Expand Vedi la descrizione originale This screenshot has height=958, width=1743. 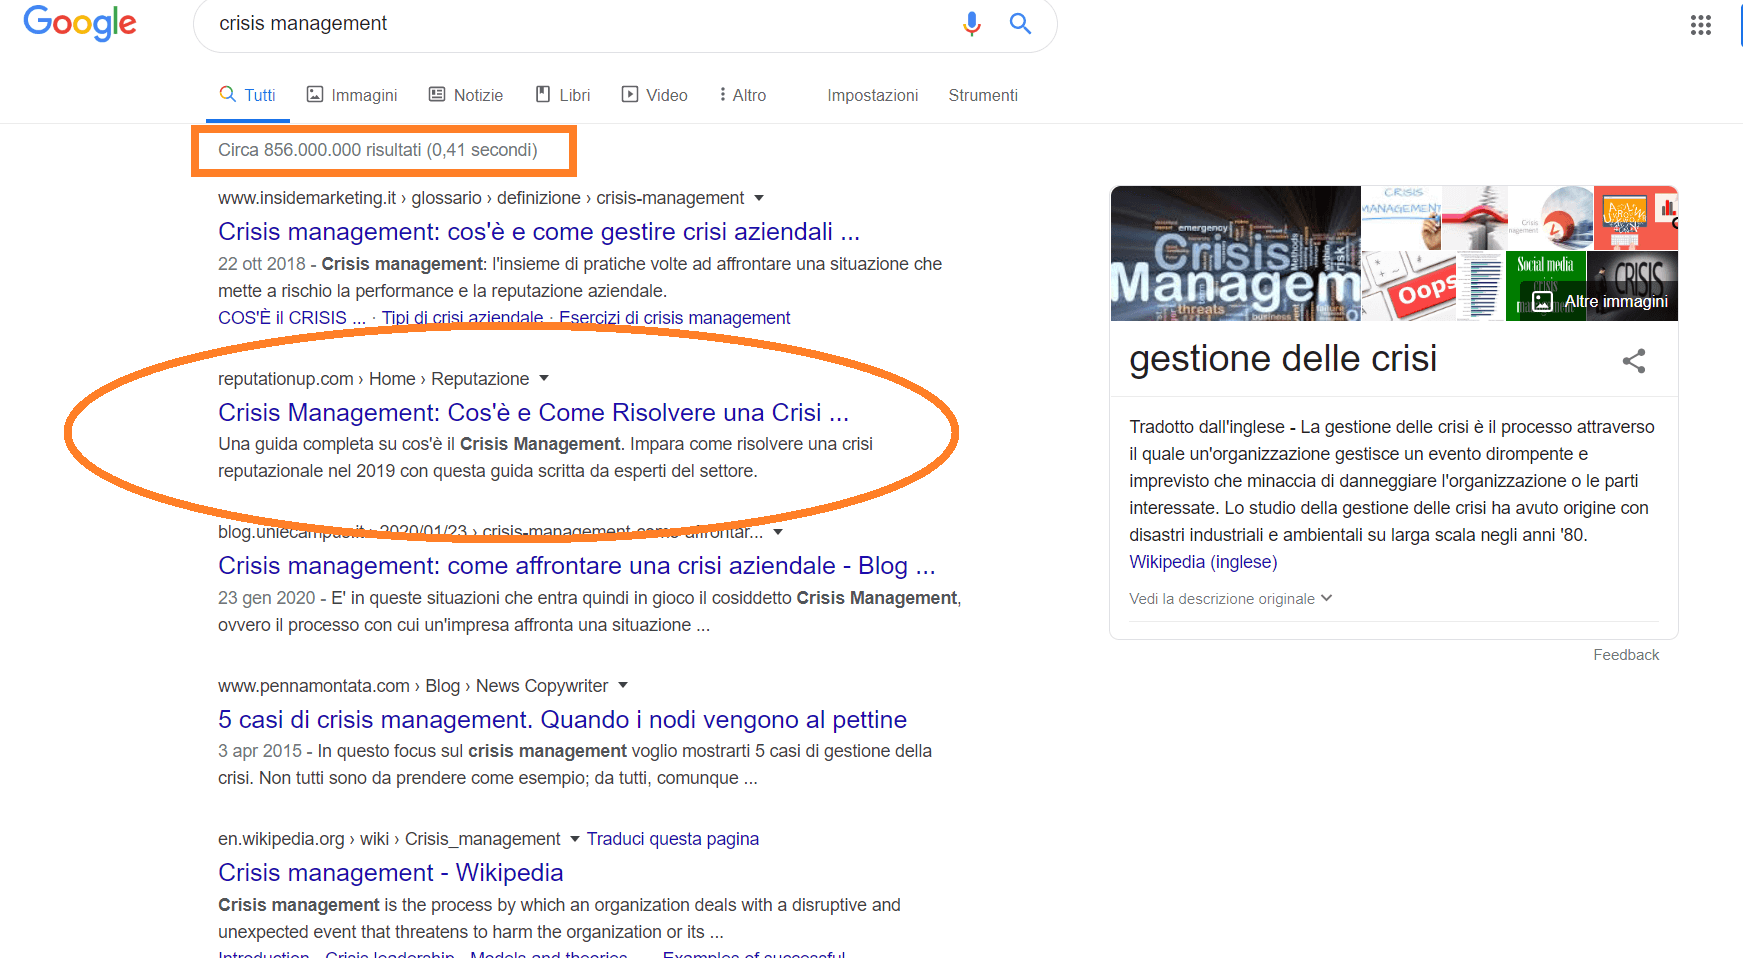click(1230, 599)
